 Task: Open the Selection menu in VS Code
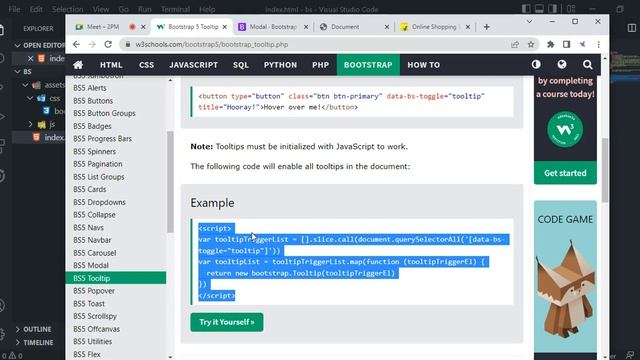click(68, 9)
